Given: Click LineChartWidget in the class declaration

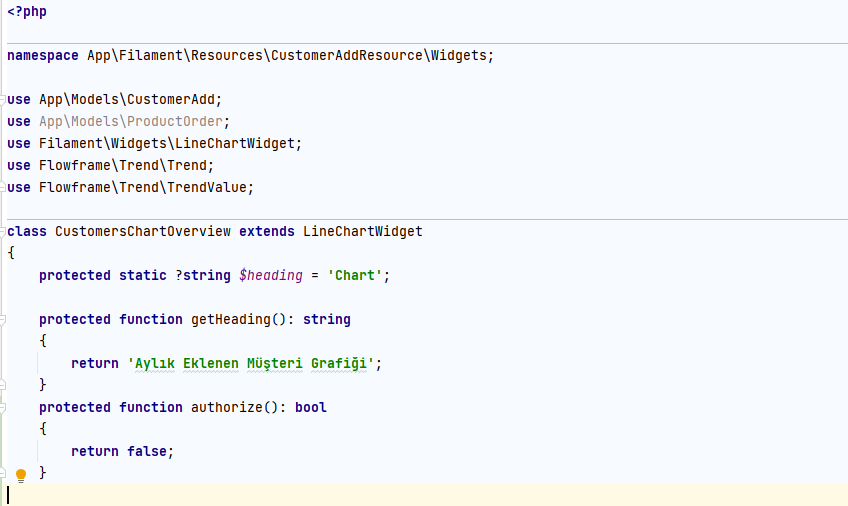Looking at the screenshot, I should (x=362, y=231).
